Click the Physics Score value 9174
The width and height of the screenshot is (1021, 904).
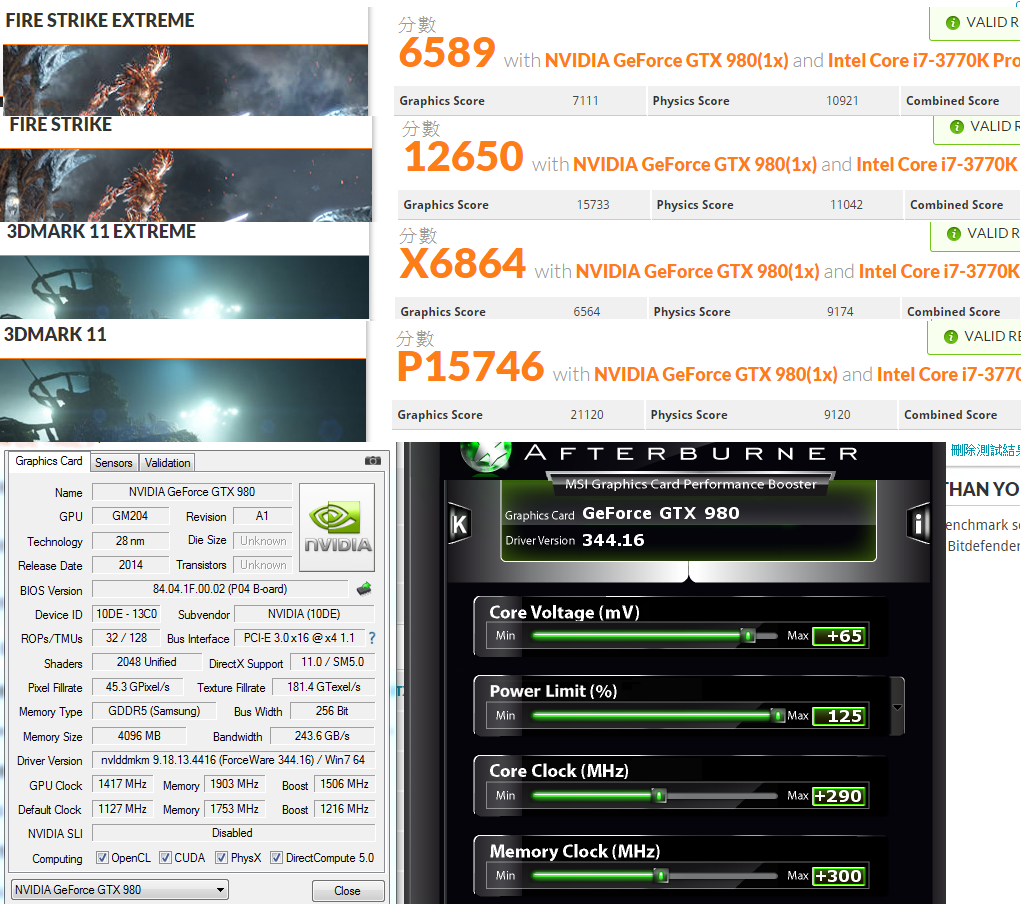840,312
